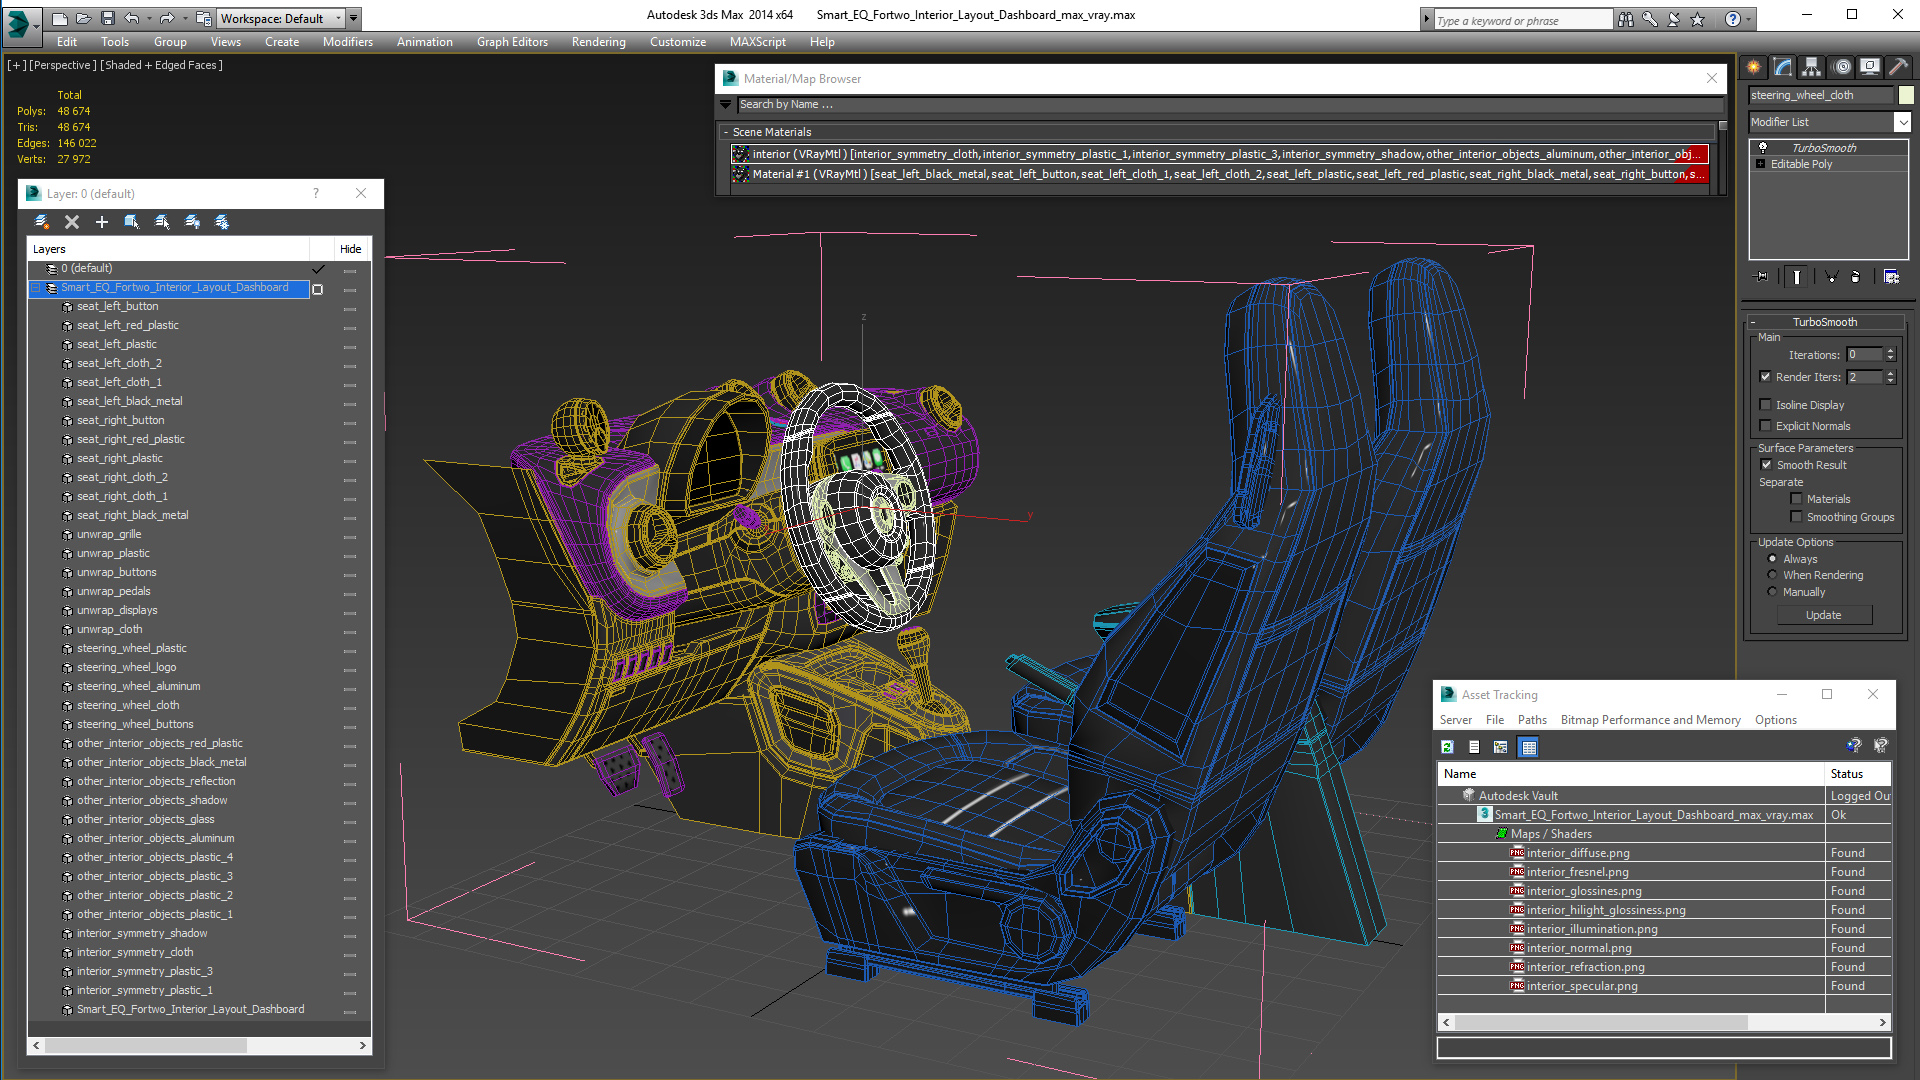Click the Layer dialog horizontal scrollbar
The image size is (1920, 1080).
click(x=146, y=1045)
